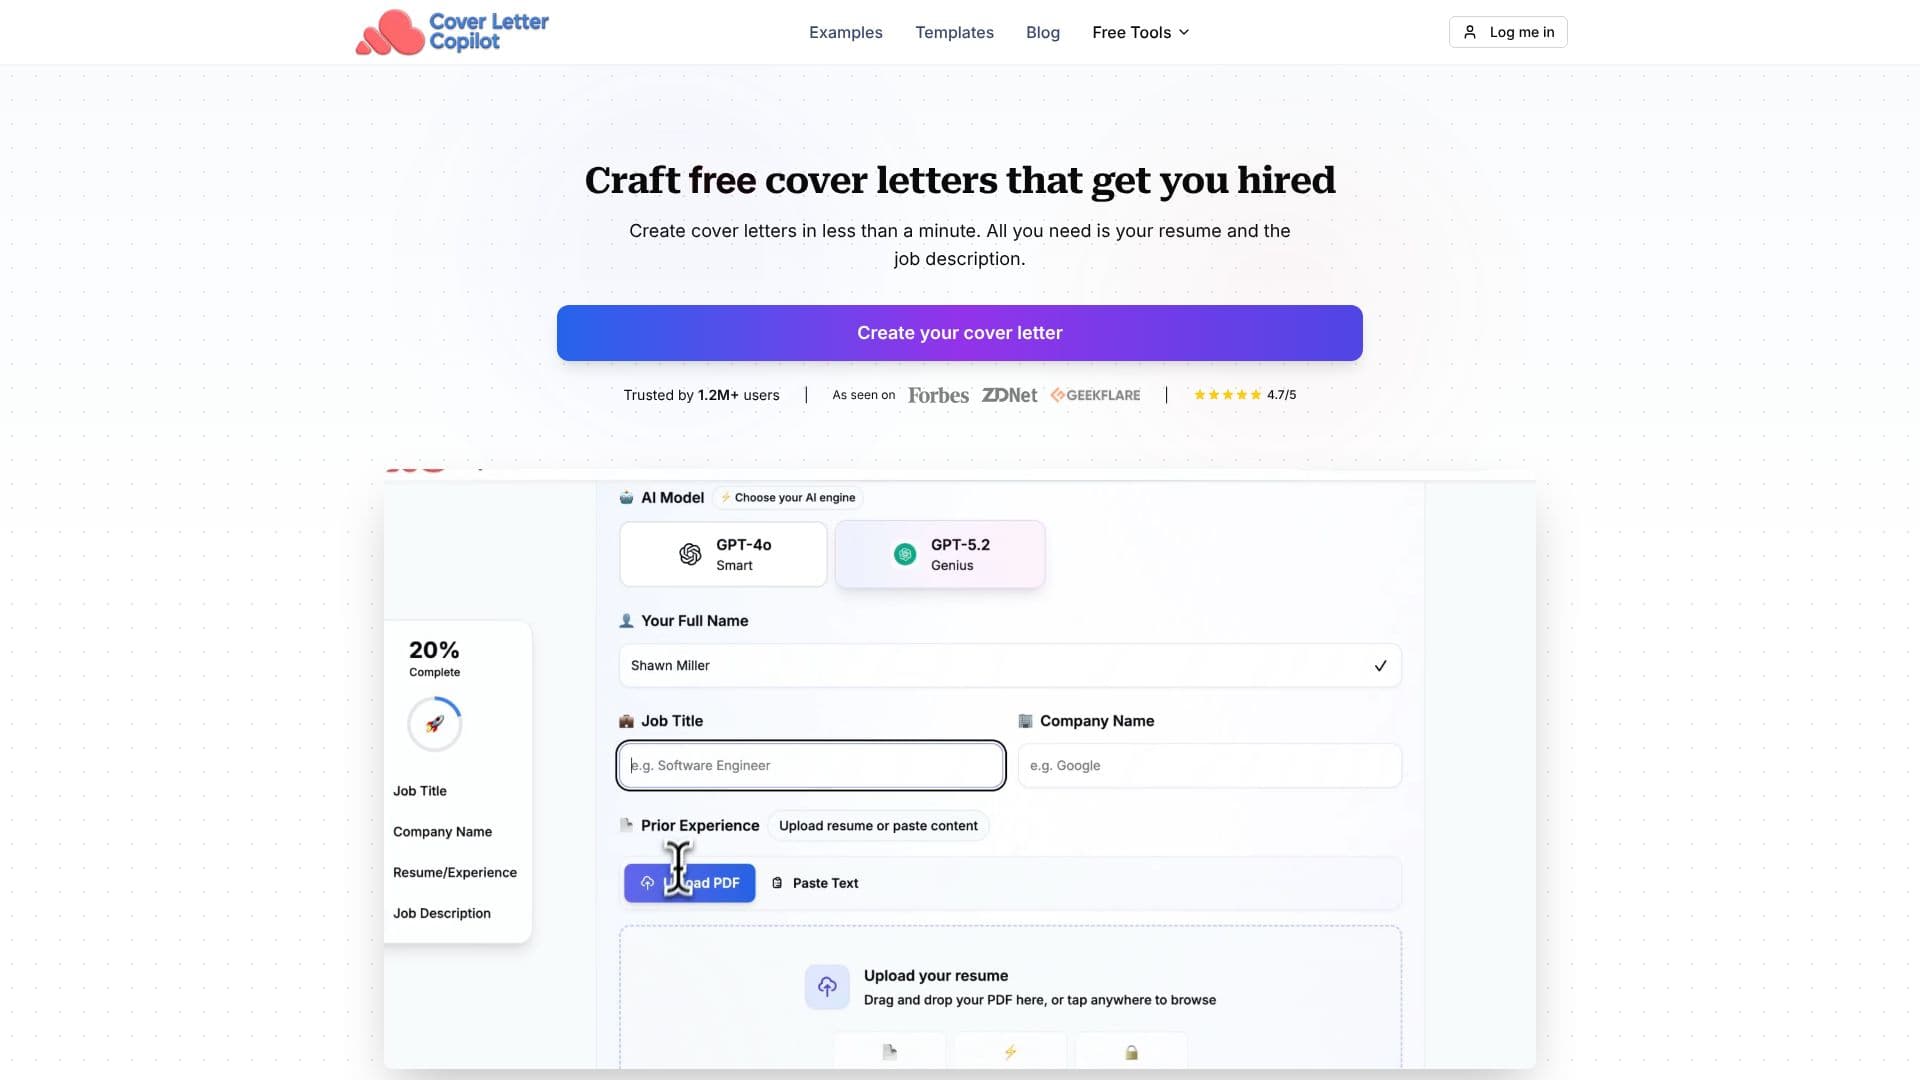Select the GPT-4o Smart model option

(723, 554)
